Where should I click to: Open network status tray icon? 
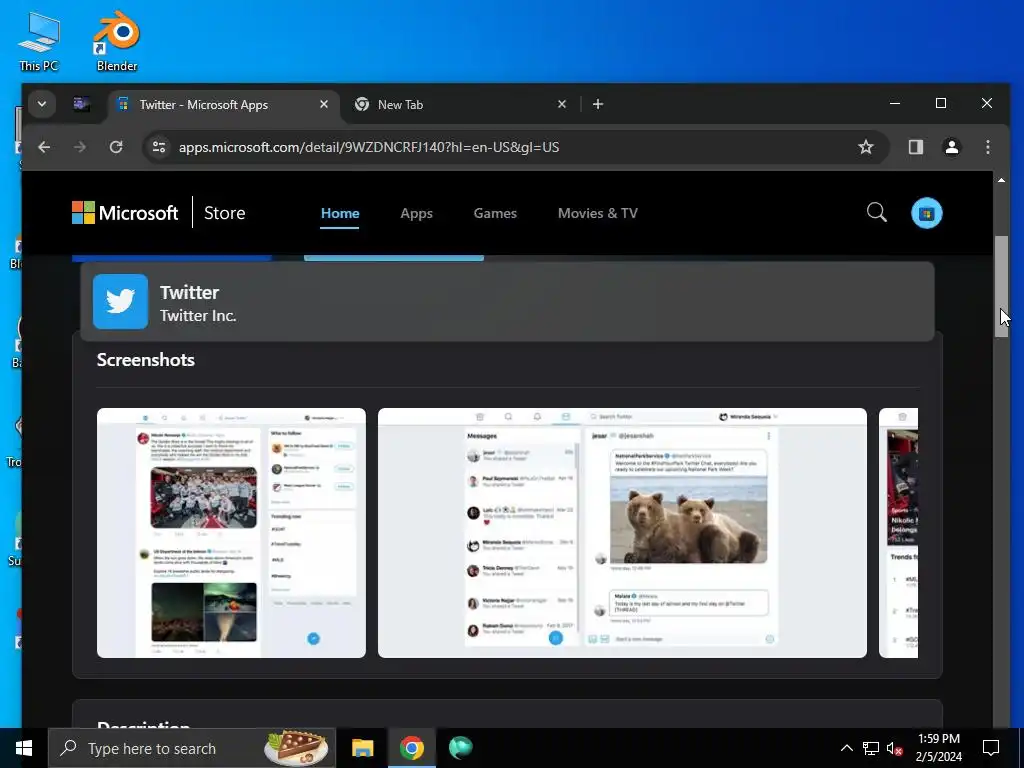(871, 748)
